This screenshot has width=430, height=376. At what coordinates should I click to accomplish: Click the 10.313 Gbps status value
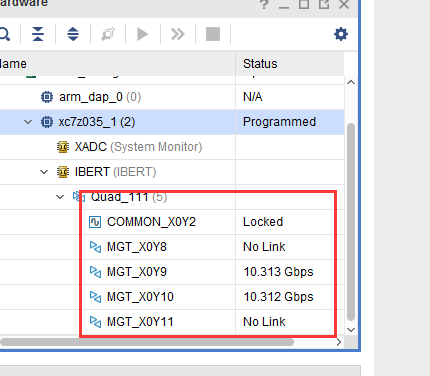[278, 272]
